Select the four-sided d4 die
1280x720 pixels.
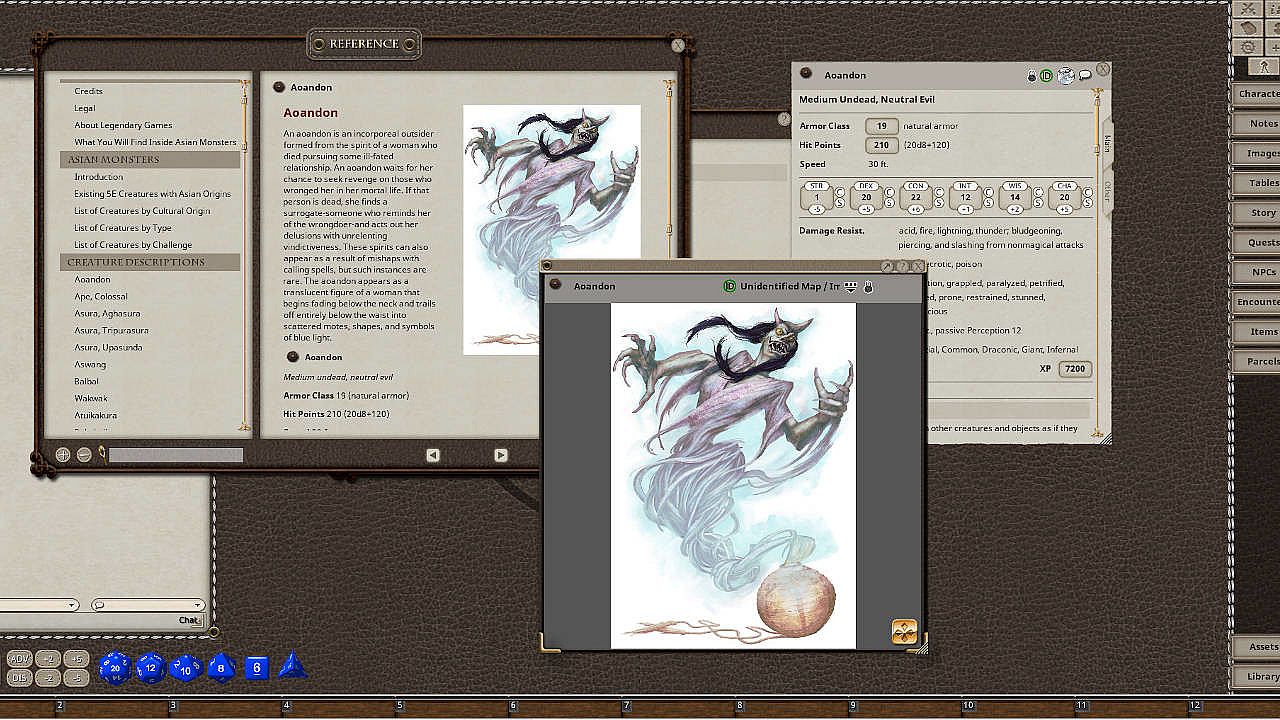[x=292, y=666]
